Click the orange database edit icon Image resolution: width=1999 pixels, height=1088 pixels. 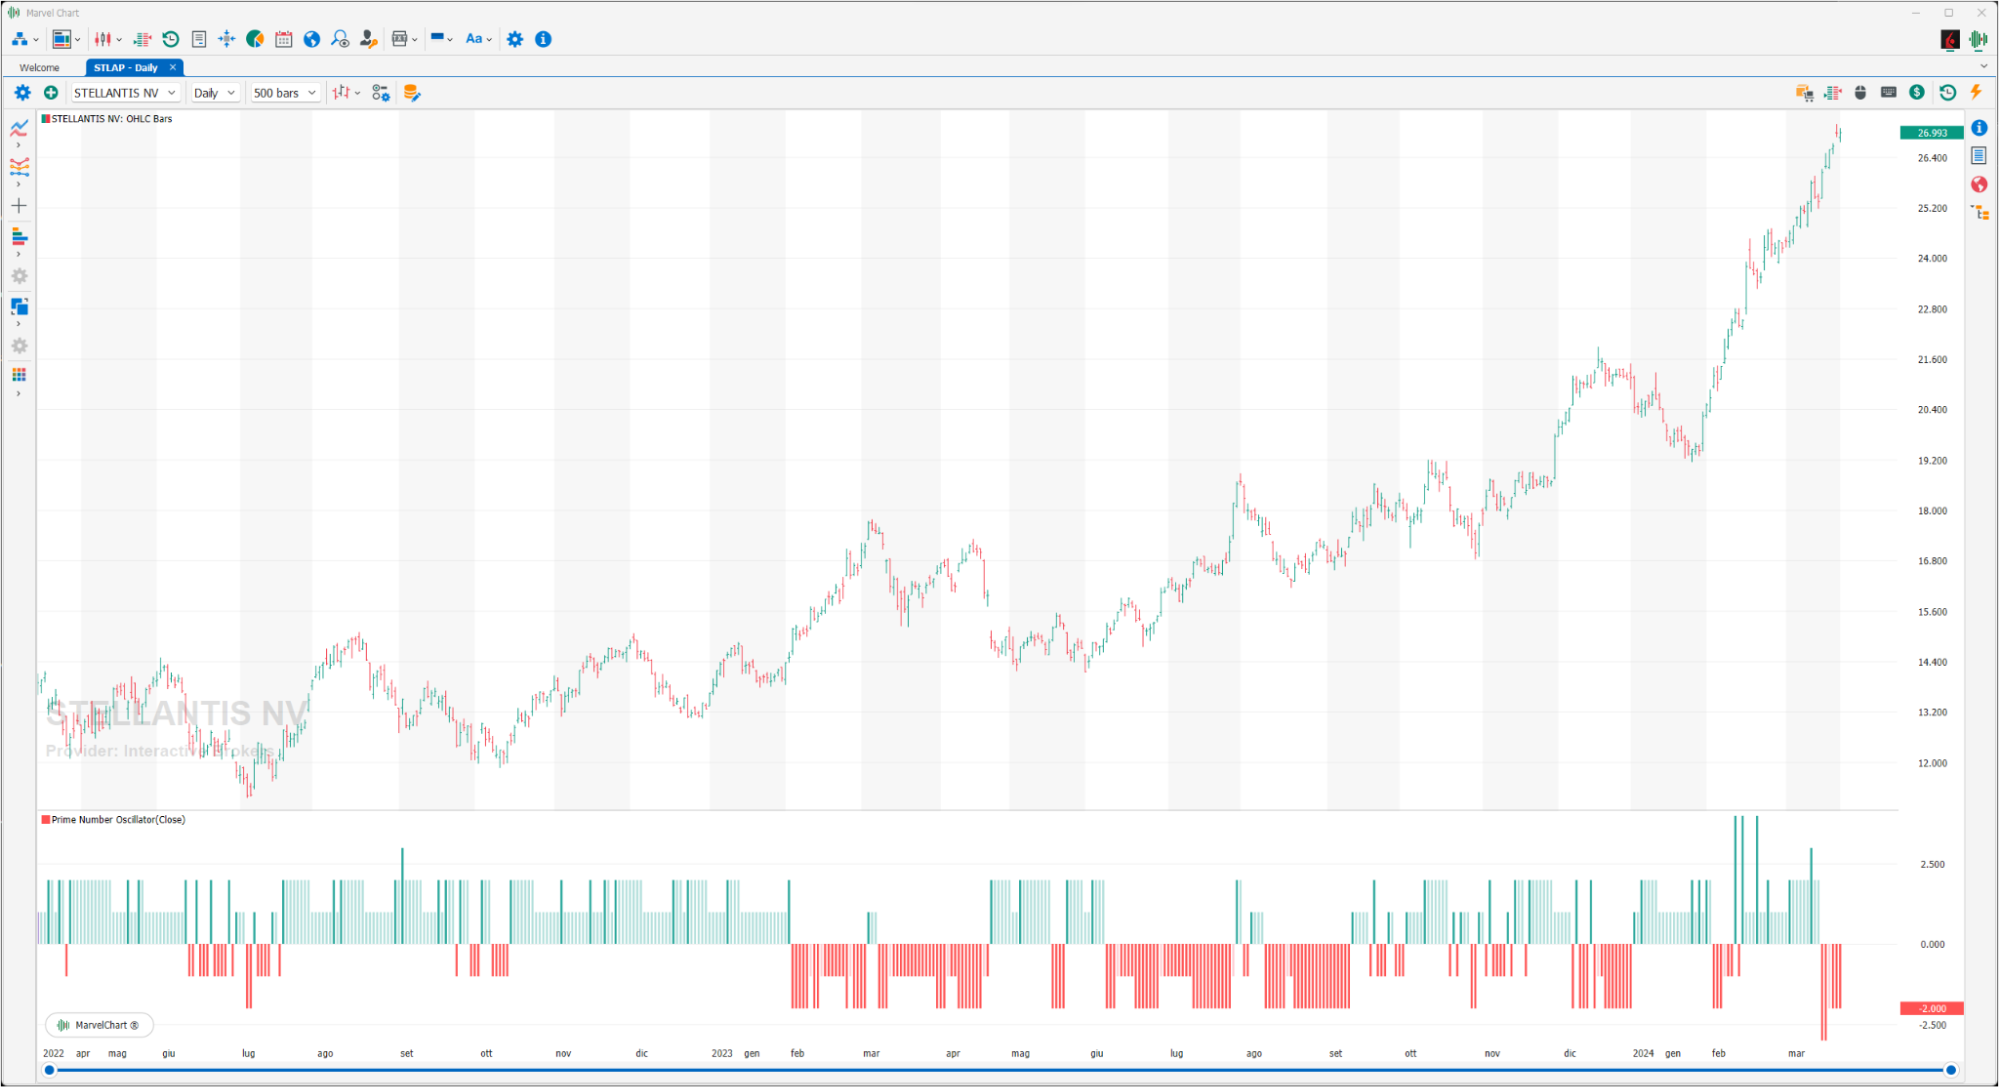click(x=411, y=92)
